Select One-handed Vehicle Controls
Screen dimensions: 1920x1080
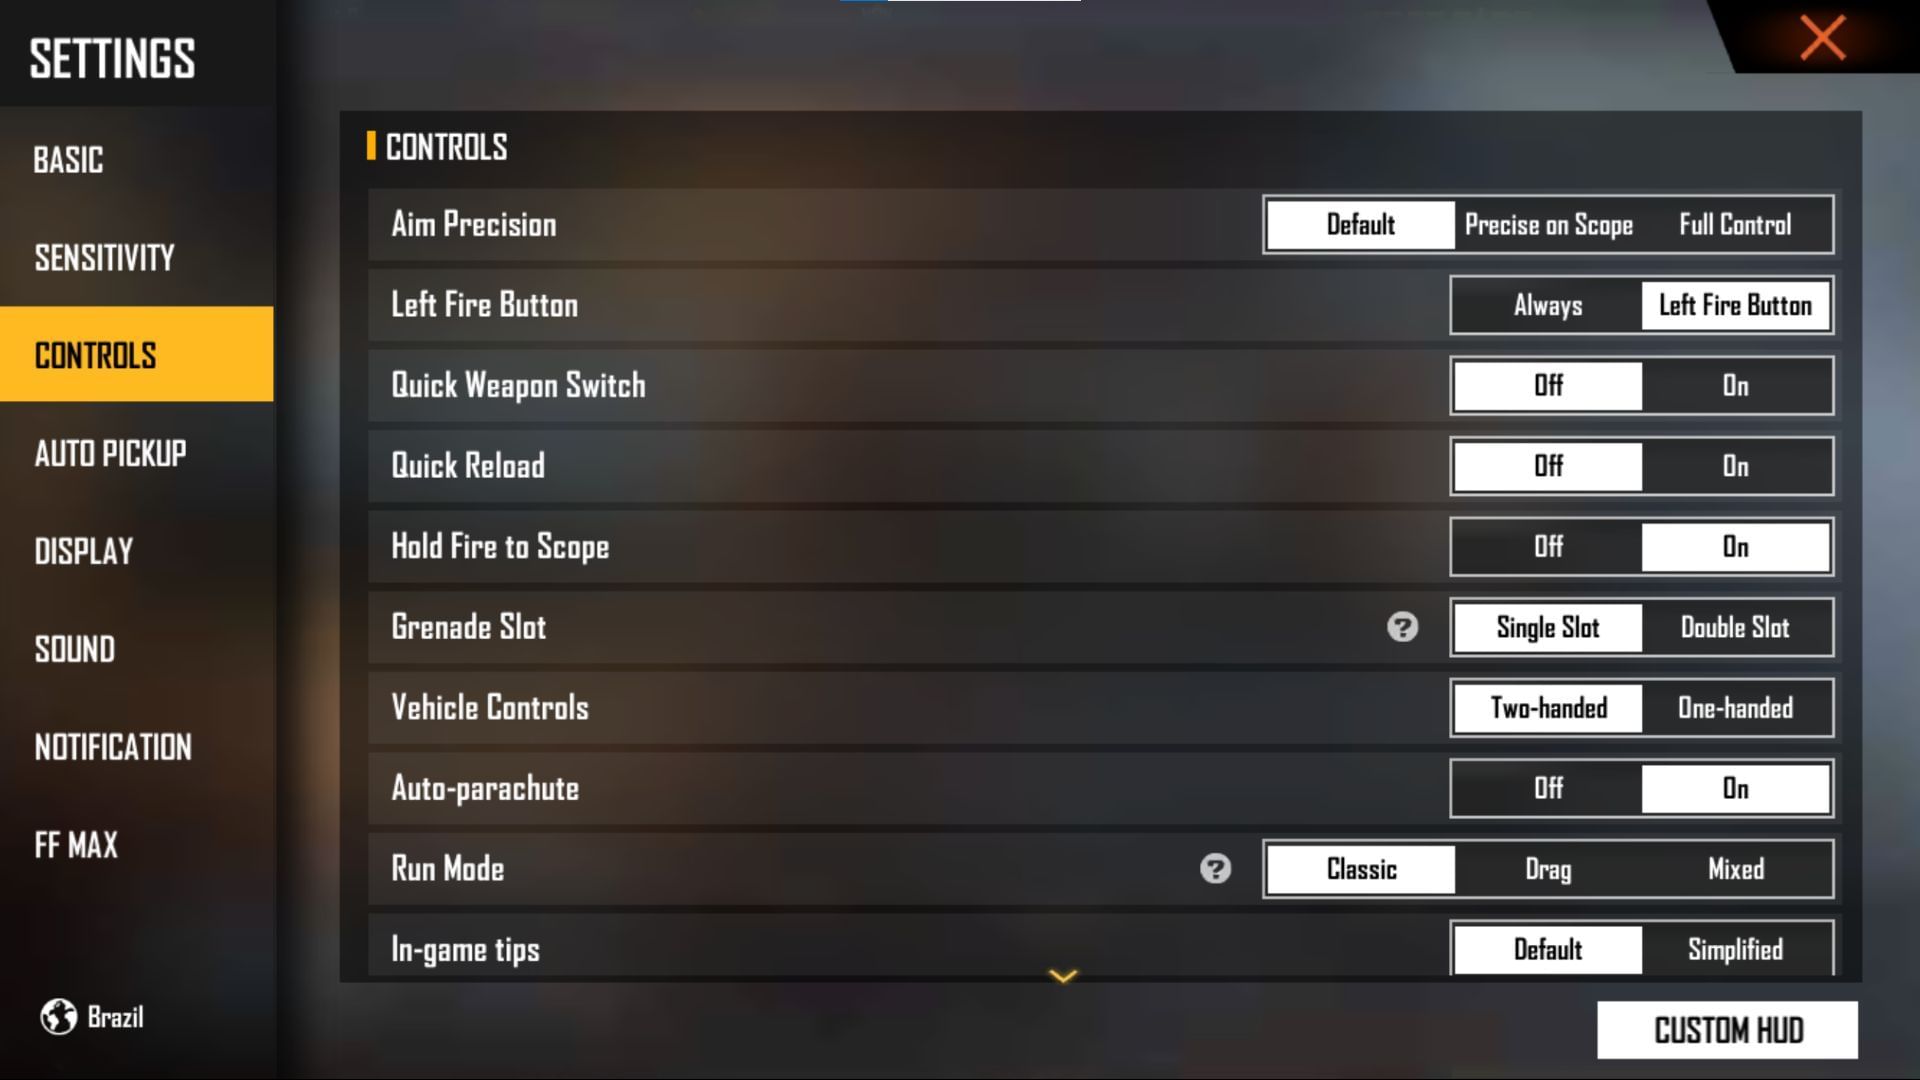pos(1731,708)
